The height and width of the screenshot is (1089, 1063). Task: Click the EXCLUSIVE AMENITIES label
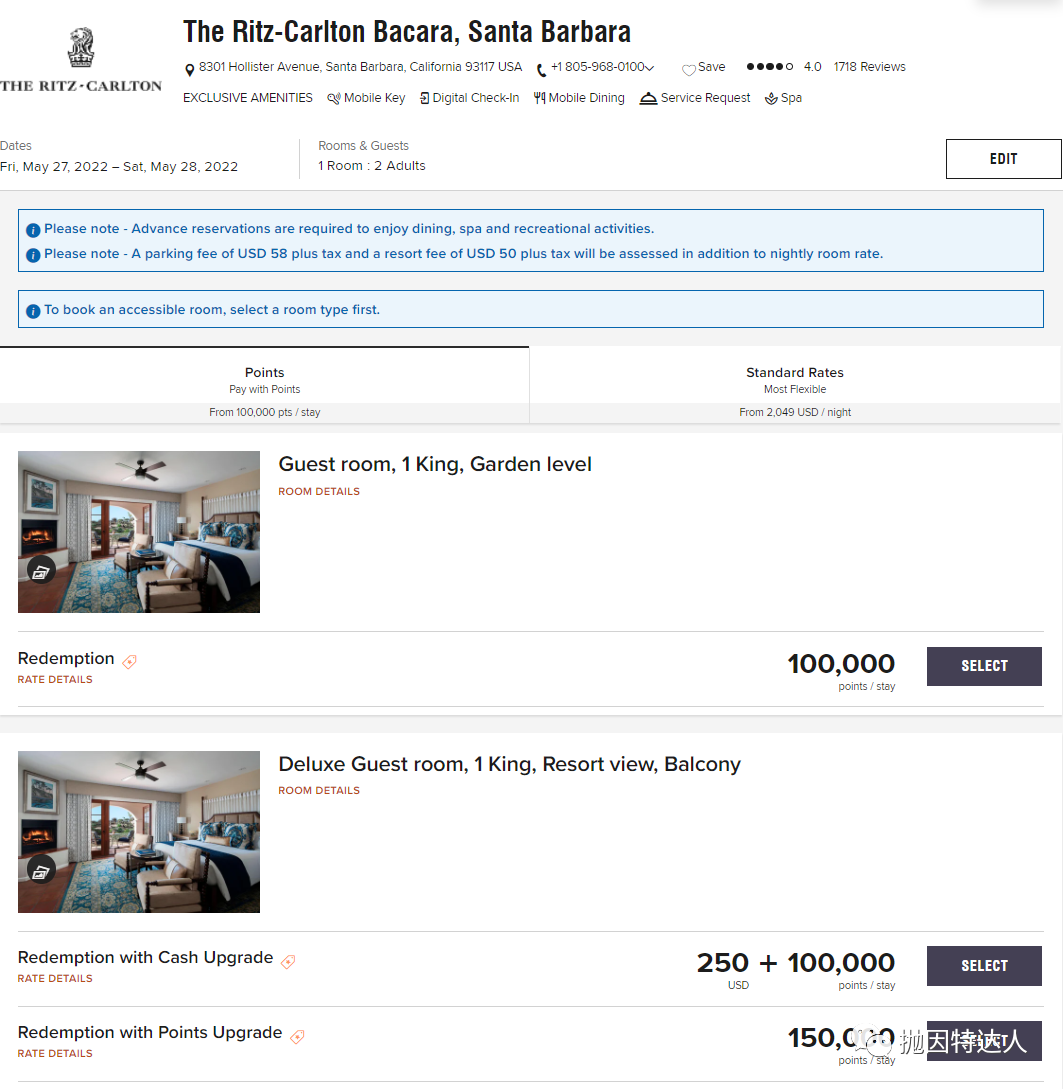click(x=248, y=98)
